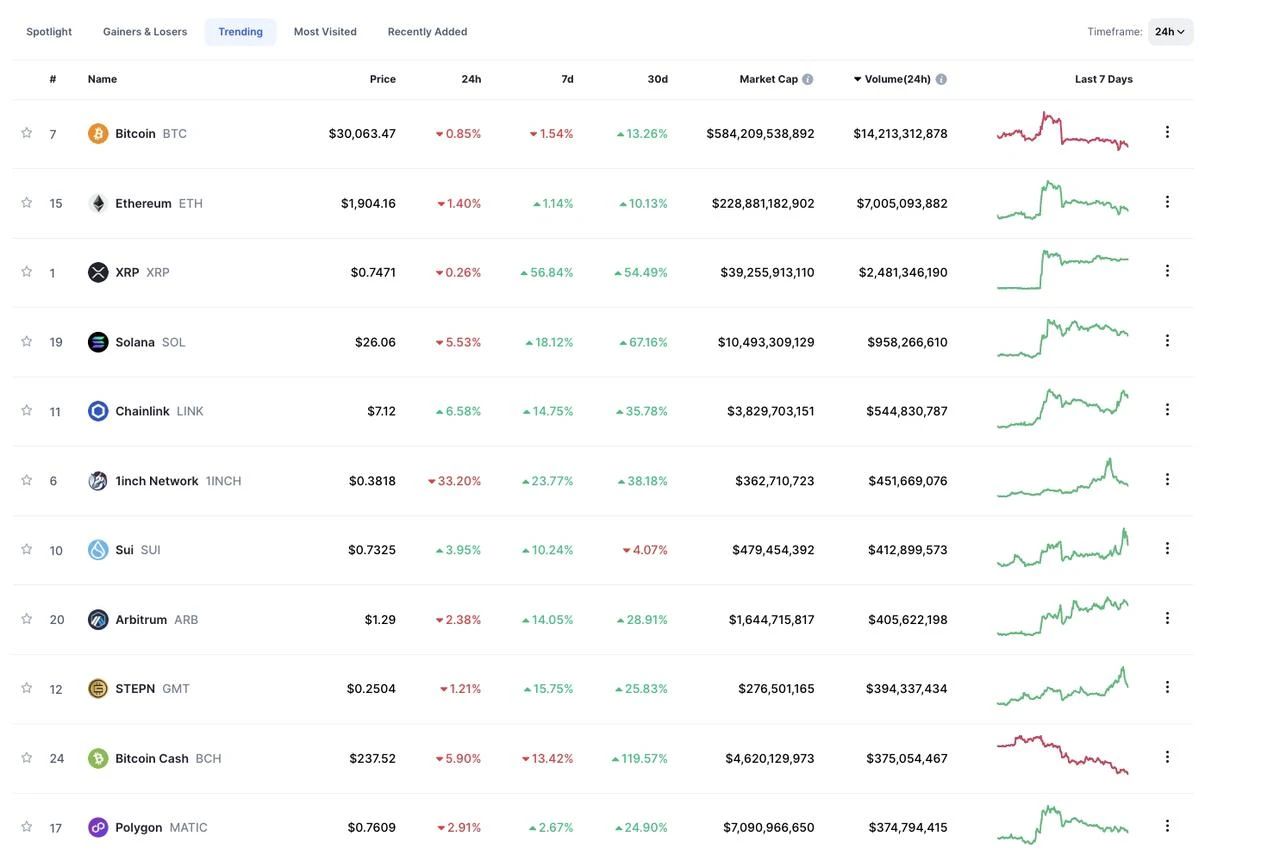Expand more options for Bitcoin Cash row
1280x855 pixels.
point(1167,757)
